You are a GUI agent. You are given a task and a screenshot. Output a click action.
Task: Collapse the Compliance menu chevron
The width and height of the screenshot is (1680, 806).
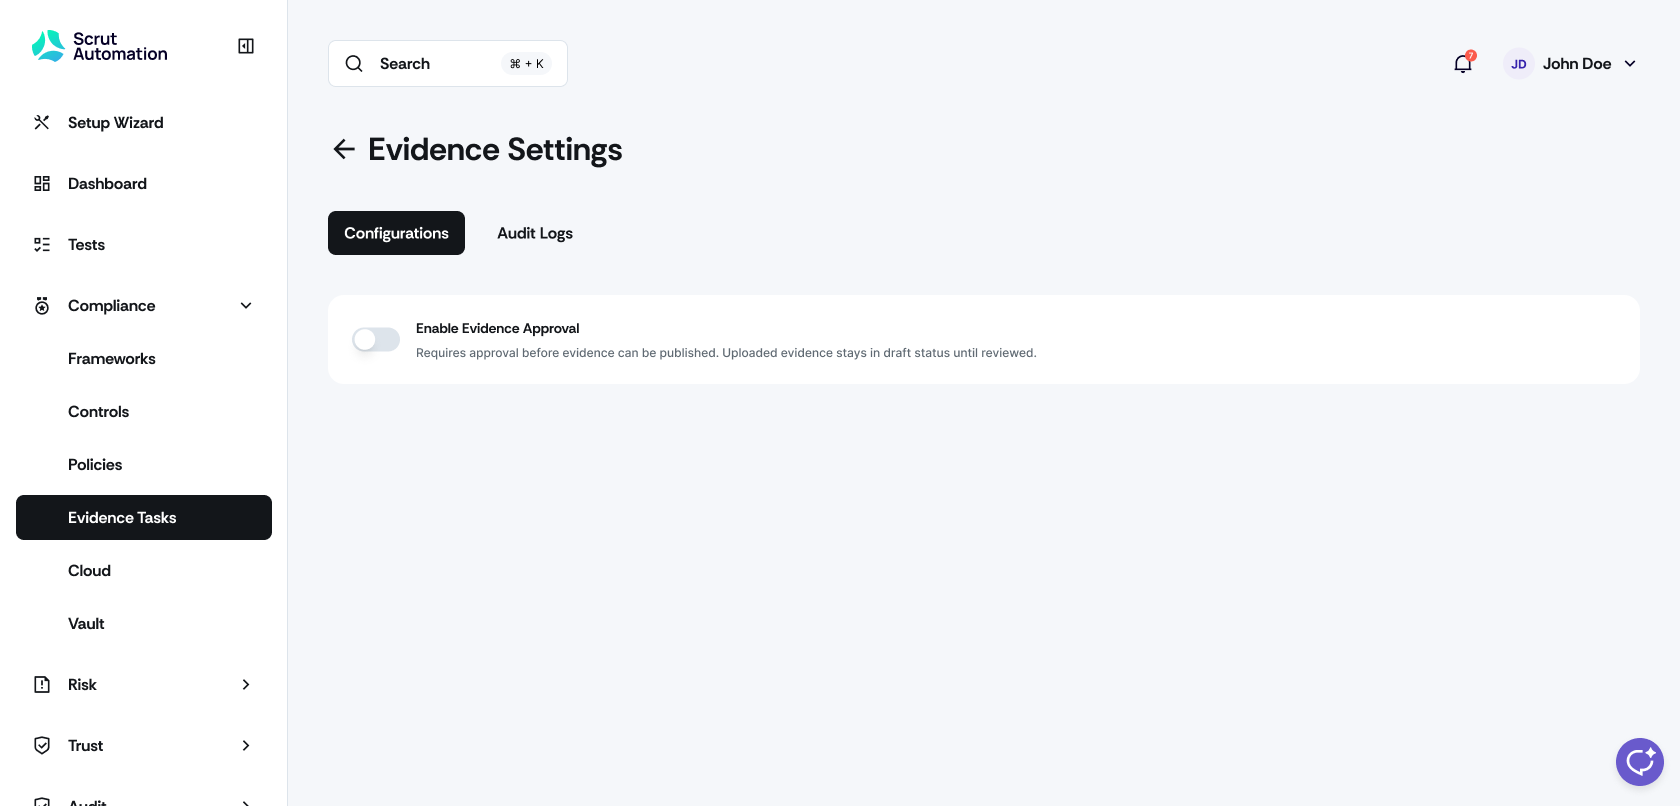pos(246,306)
